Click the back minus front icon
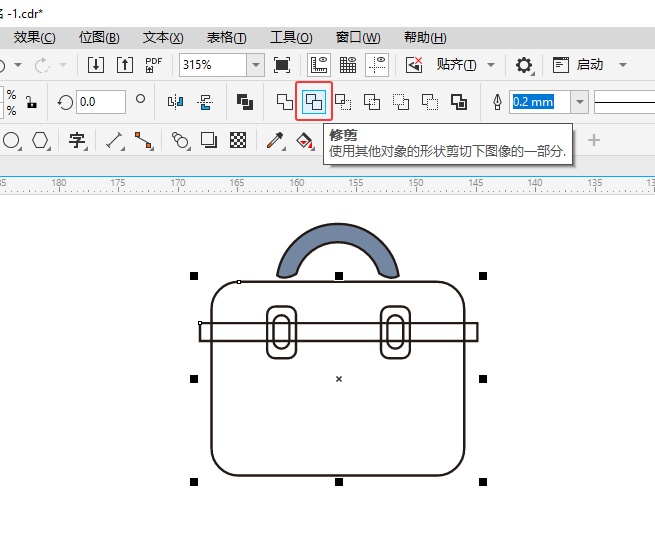This screenshot has height=538, width=655. 430,102
